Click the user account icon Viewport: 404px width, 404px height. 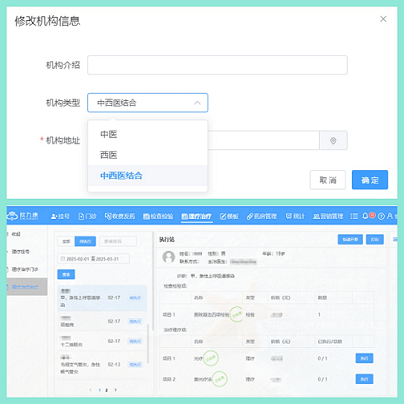pyautogui.click(x=389, y=216)
